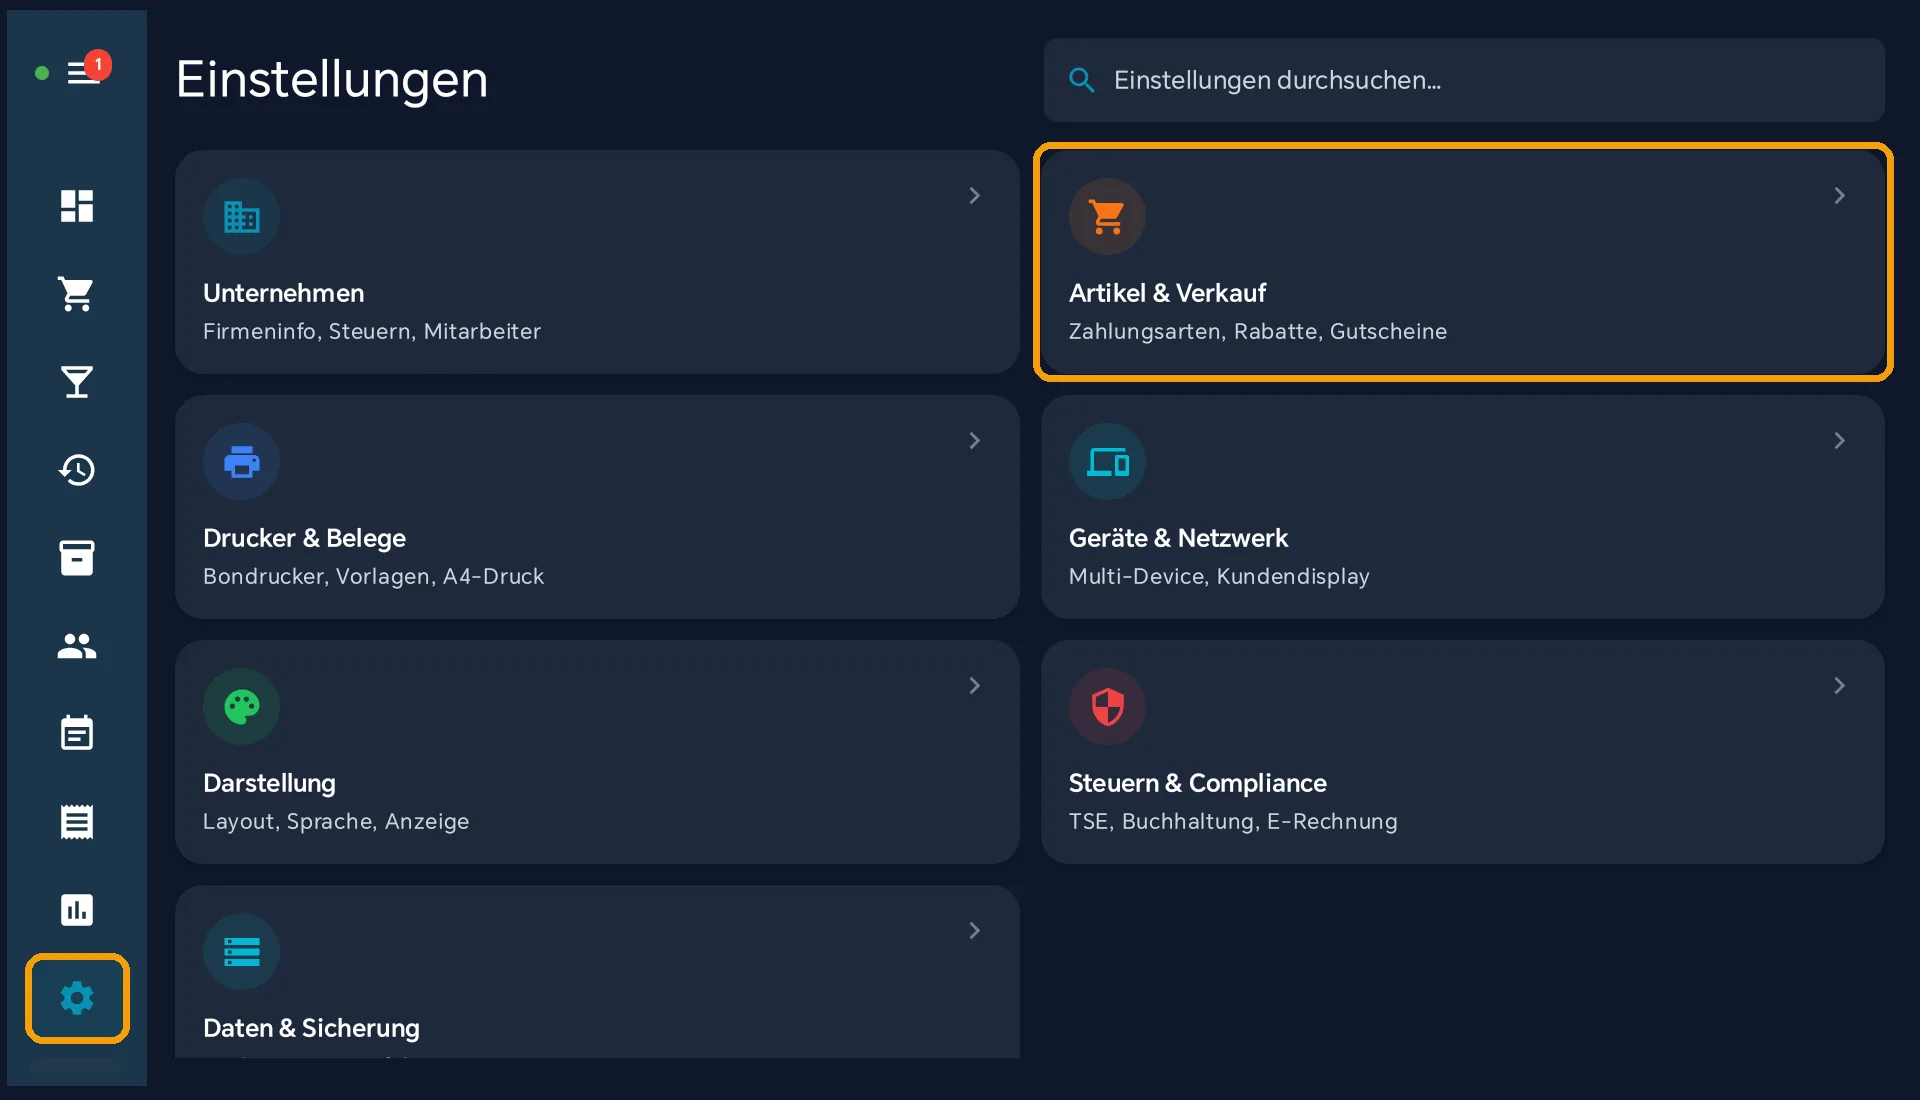Click the palette icon in Darstellung
The height and width of the screenshot is (1100, 1920).
point(241,706)
